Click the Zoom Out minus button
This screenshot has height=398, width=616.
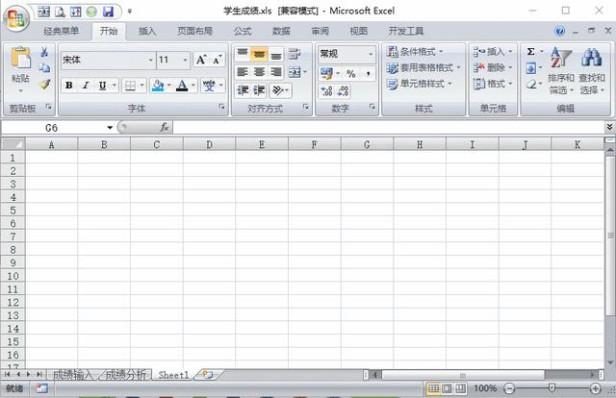tap(509, 389)
